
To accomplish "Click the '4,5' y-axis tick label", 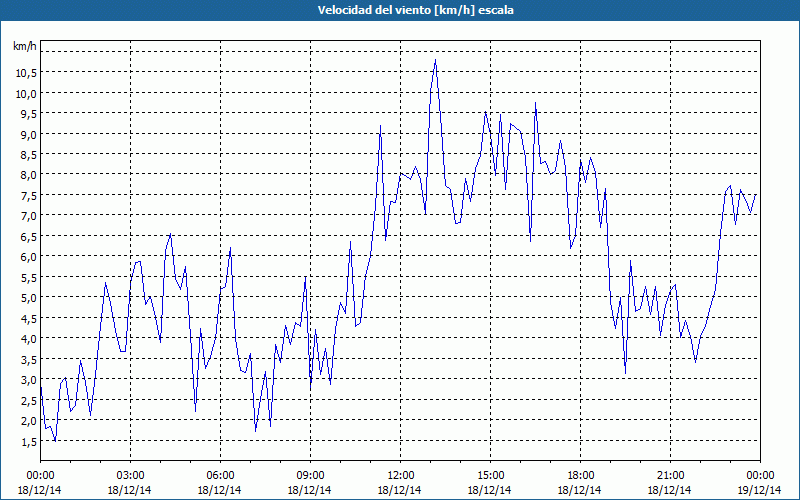I will tap(29, 318).
